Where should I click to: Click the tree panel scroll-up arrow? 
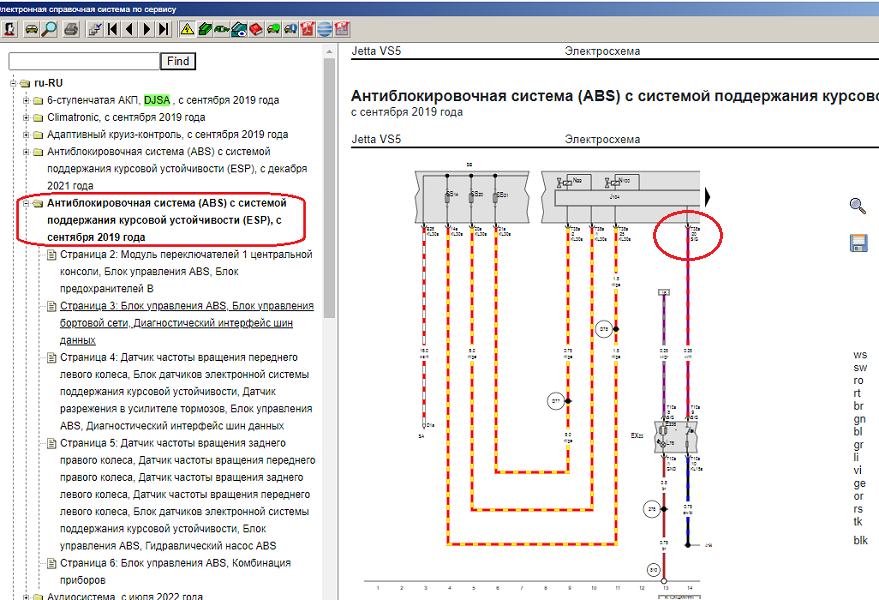pyautogui.click(x=329, y=52)
